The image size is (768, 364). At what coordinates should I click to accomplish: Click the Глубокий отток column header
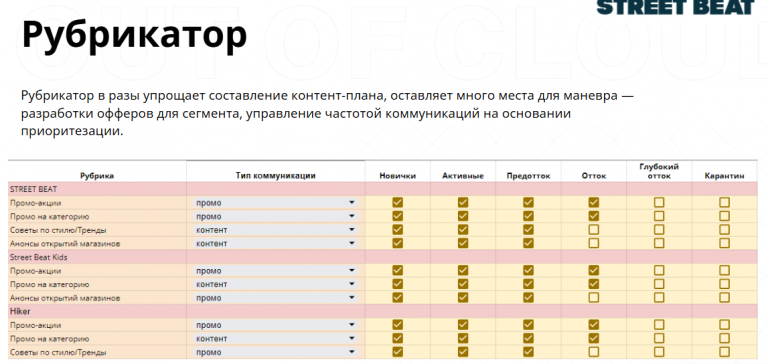pos(659,171)
